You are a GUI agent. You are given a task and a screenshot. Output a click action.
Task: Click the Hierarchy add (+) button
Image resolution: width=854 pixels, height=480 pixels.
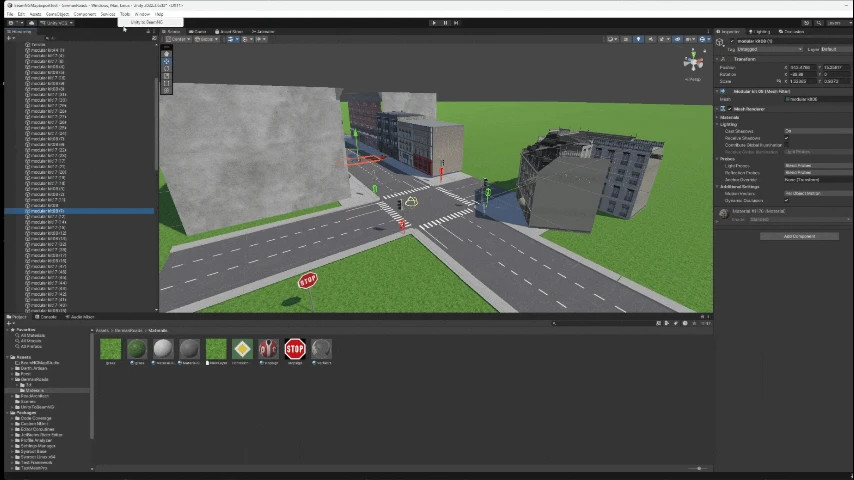pos(9,38)
